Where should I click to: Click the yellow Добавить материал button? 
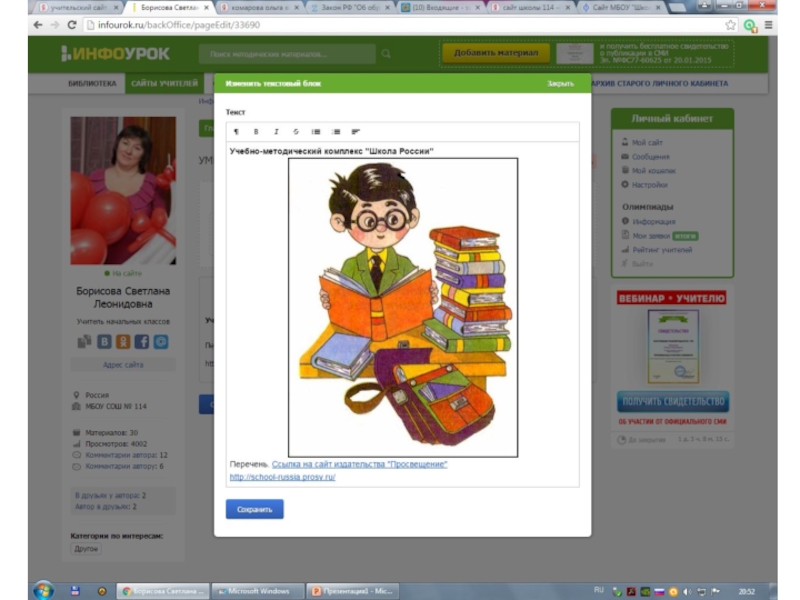click(x=496, y=53)
